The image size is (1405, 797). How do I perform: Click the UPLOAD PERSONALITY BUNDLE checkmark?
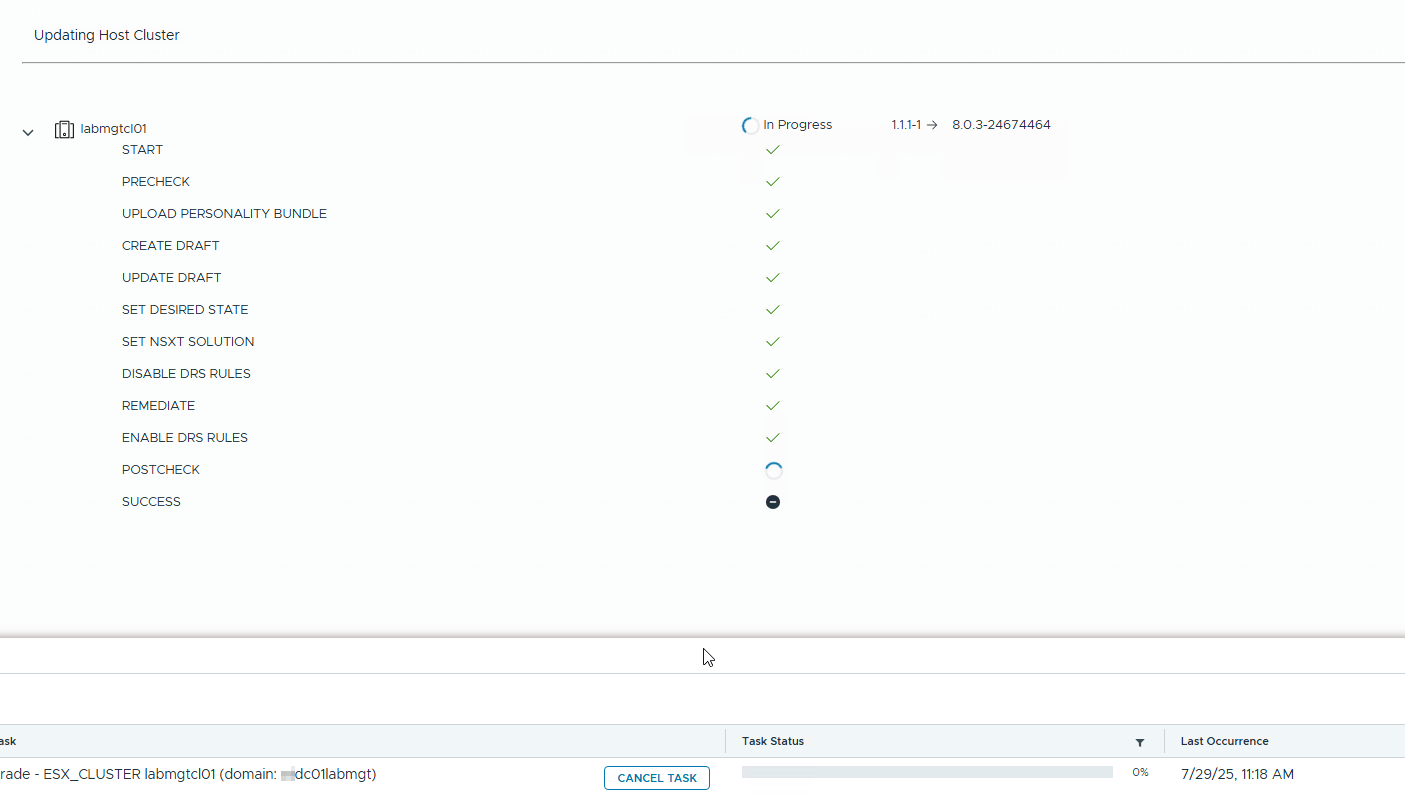[772, 213]
